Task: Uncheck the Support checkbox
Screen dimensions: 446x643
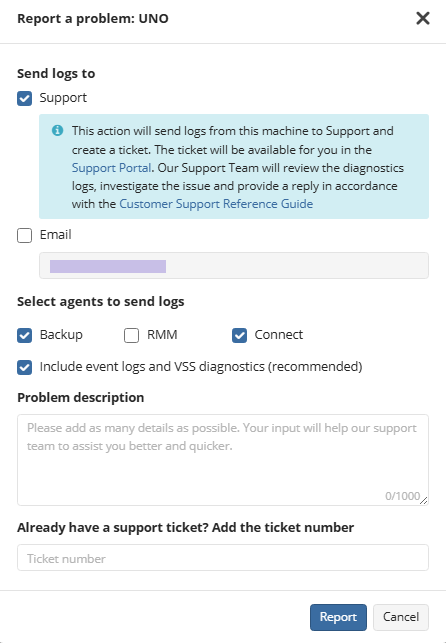Action: (x=25, y=98)
